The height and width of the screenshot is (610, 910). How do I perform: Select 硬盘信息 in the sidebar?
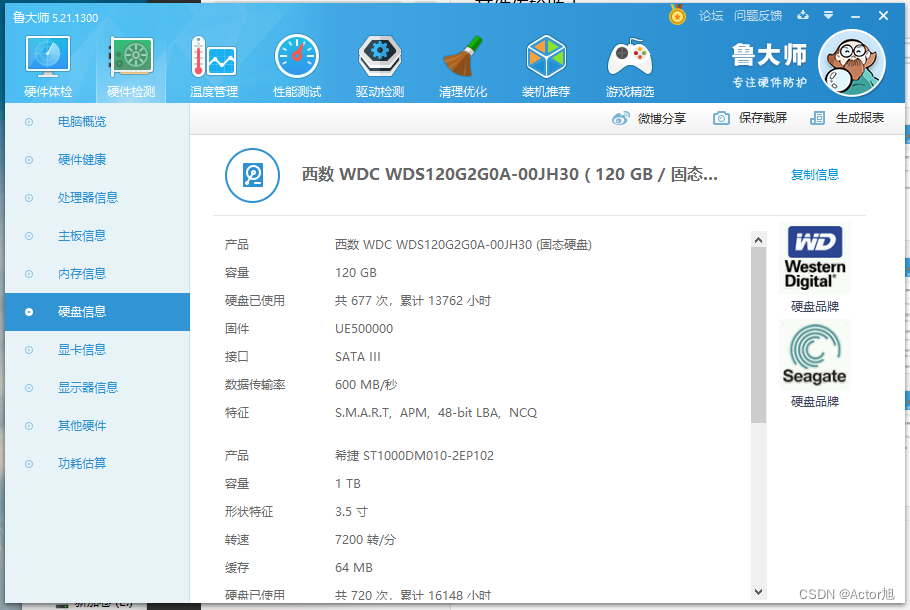tap(98, 312)
